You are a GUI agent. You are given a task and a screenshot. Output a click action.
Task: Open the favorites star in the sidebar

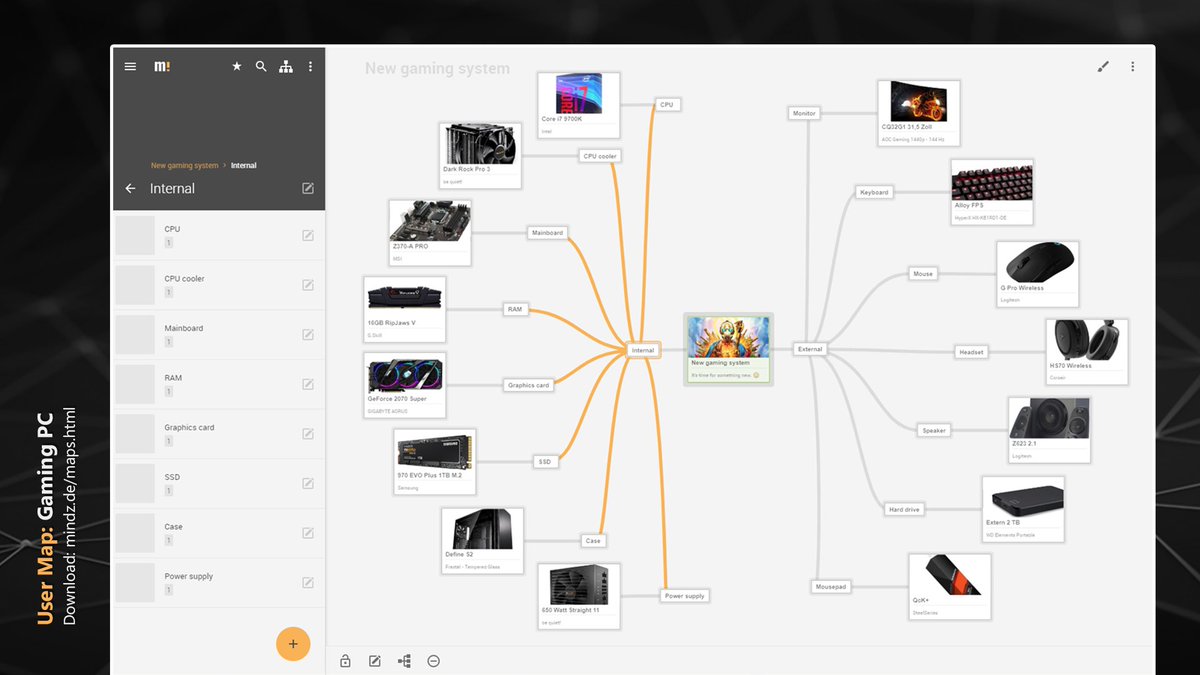(237, 66)
